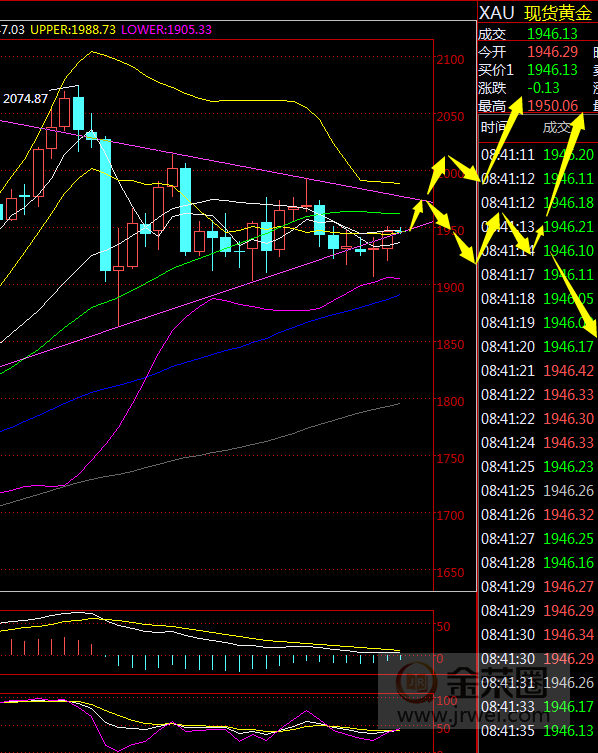The width and height of the screenshot is (598, 753).
Task: Click the UPPER:1988.73 Bollinger label
Action: point(73,30)
